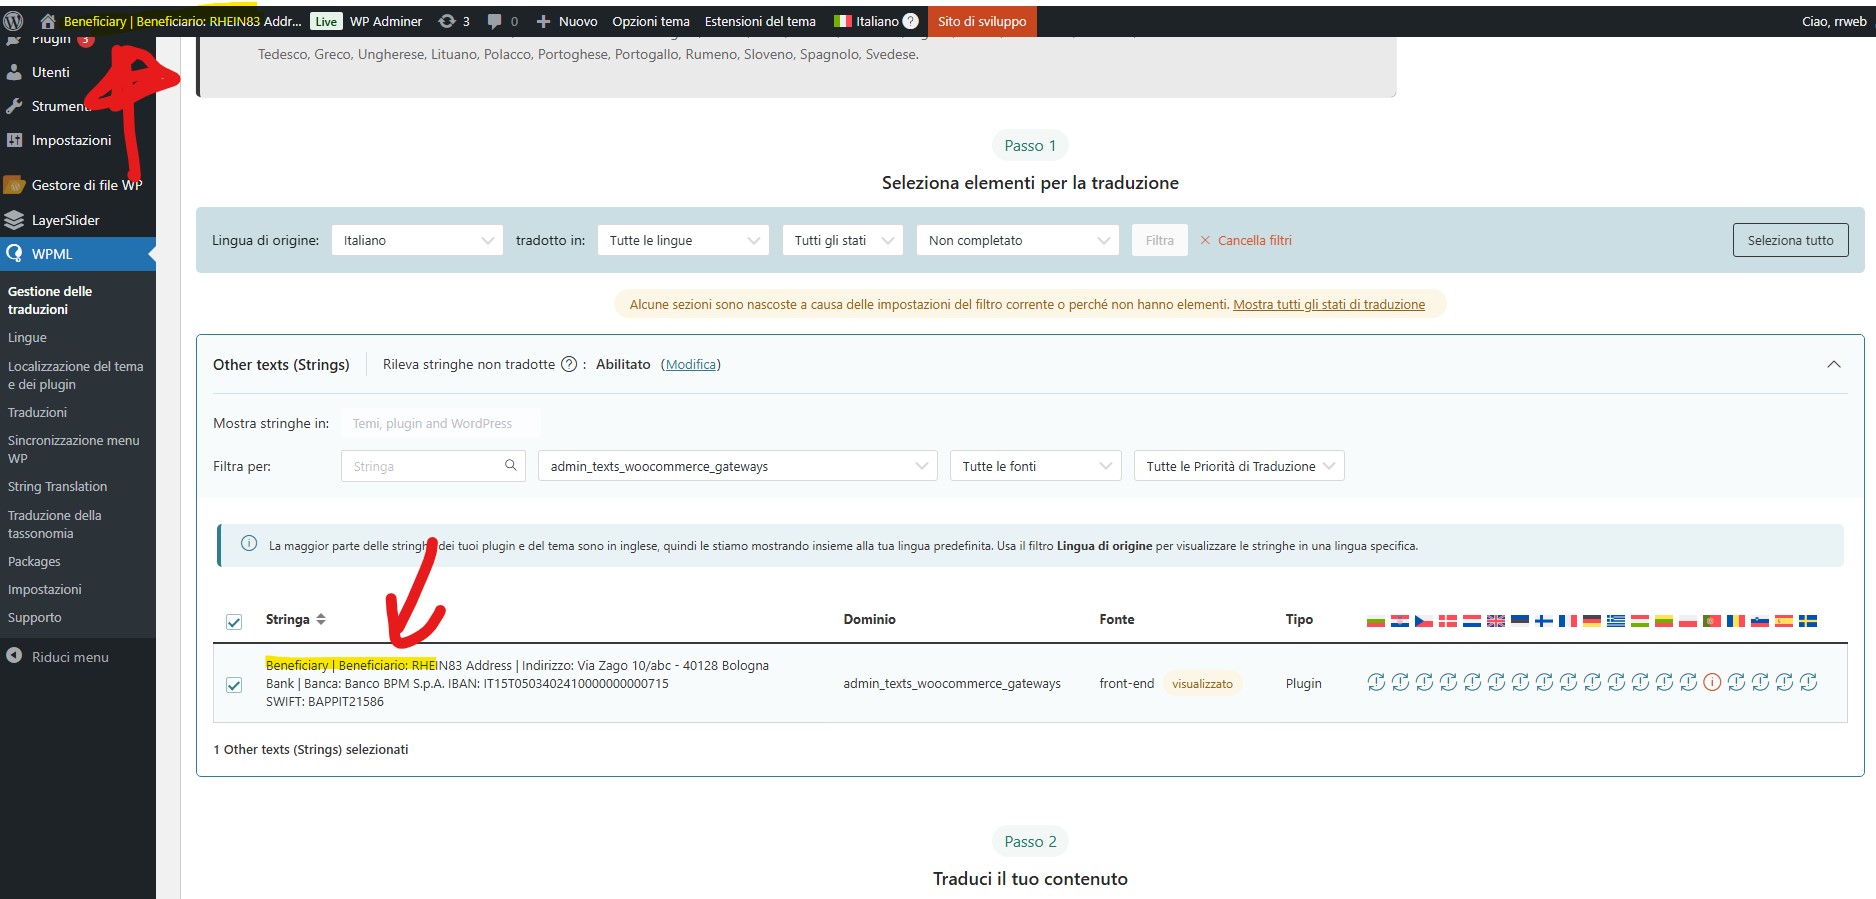Click the needs-update status icon under Swedish flag
The height and width of the screenshot is (899, 1876).
(x=1808, y=682)
